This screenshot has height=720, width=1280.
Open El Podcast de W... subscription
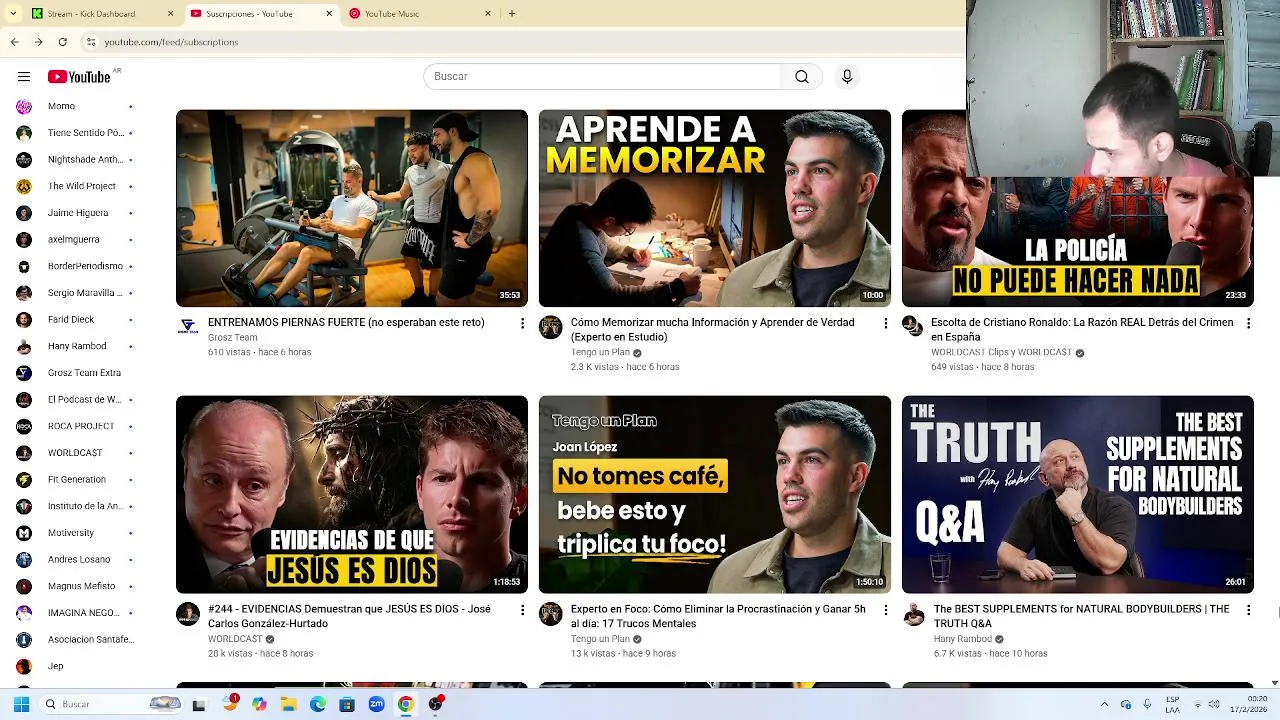(x=75, y=399)
